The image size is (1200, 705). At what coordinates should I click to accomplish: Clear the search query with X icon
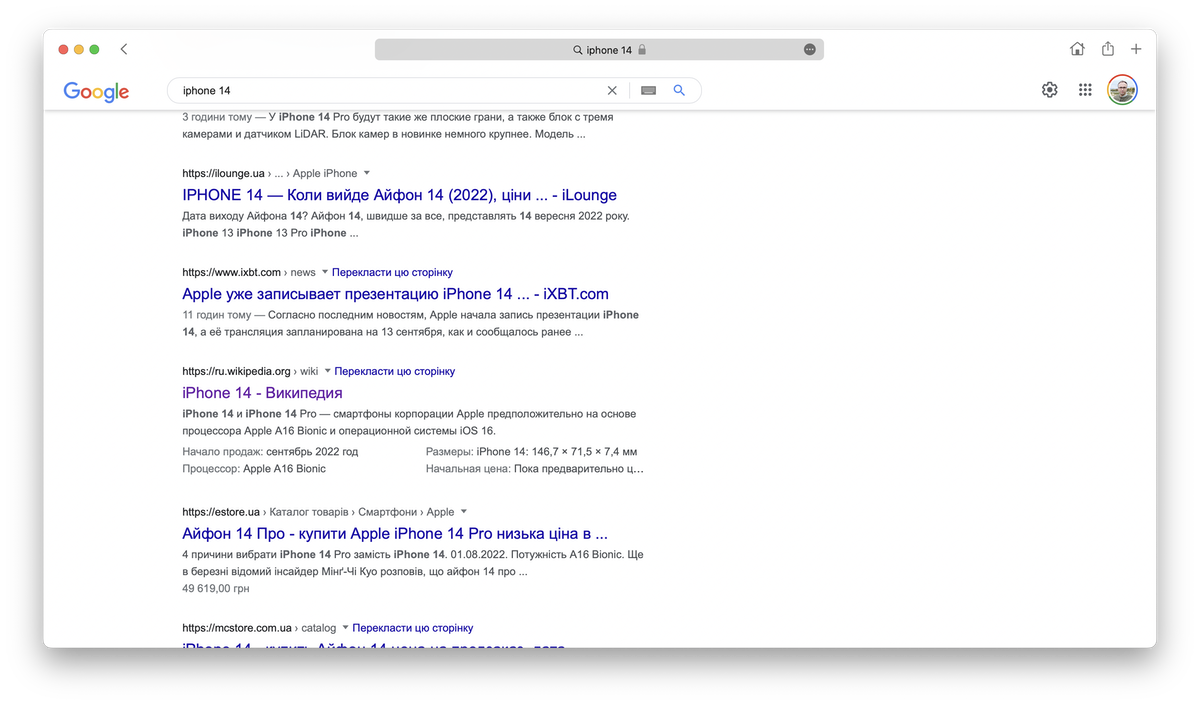pos(612,90)
